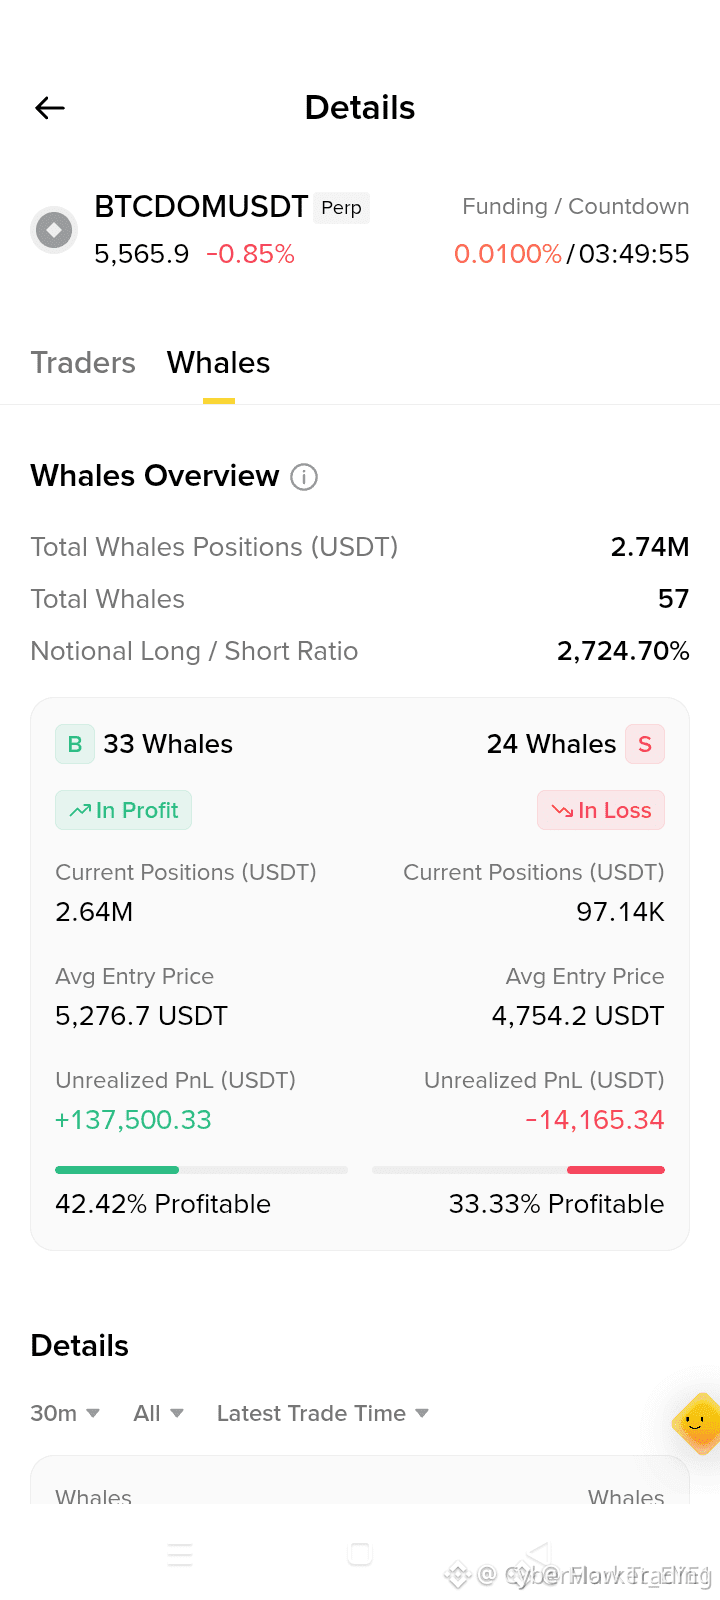Tap the Android recents menu icon
This screenshot has height=1600, width=720.
pos(180,1554)
